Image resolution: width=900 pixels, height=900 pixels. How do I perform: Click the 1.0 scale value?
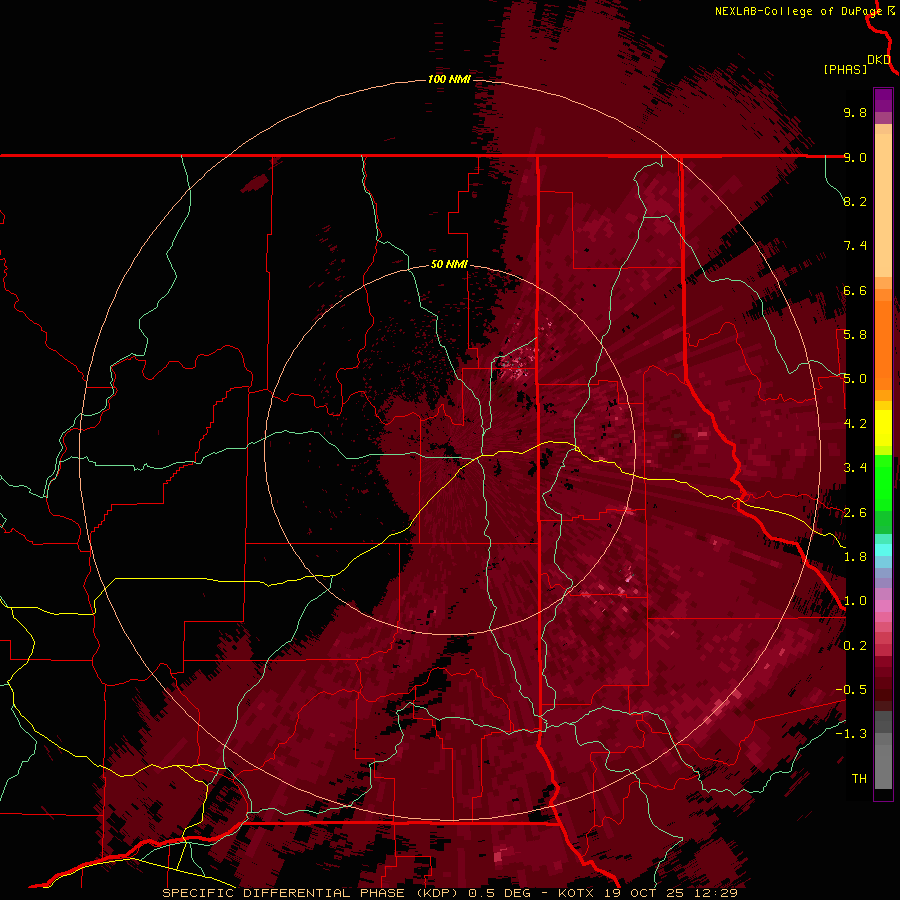[x=855, y=601]
